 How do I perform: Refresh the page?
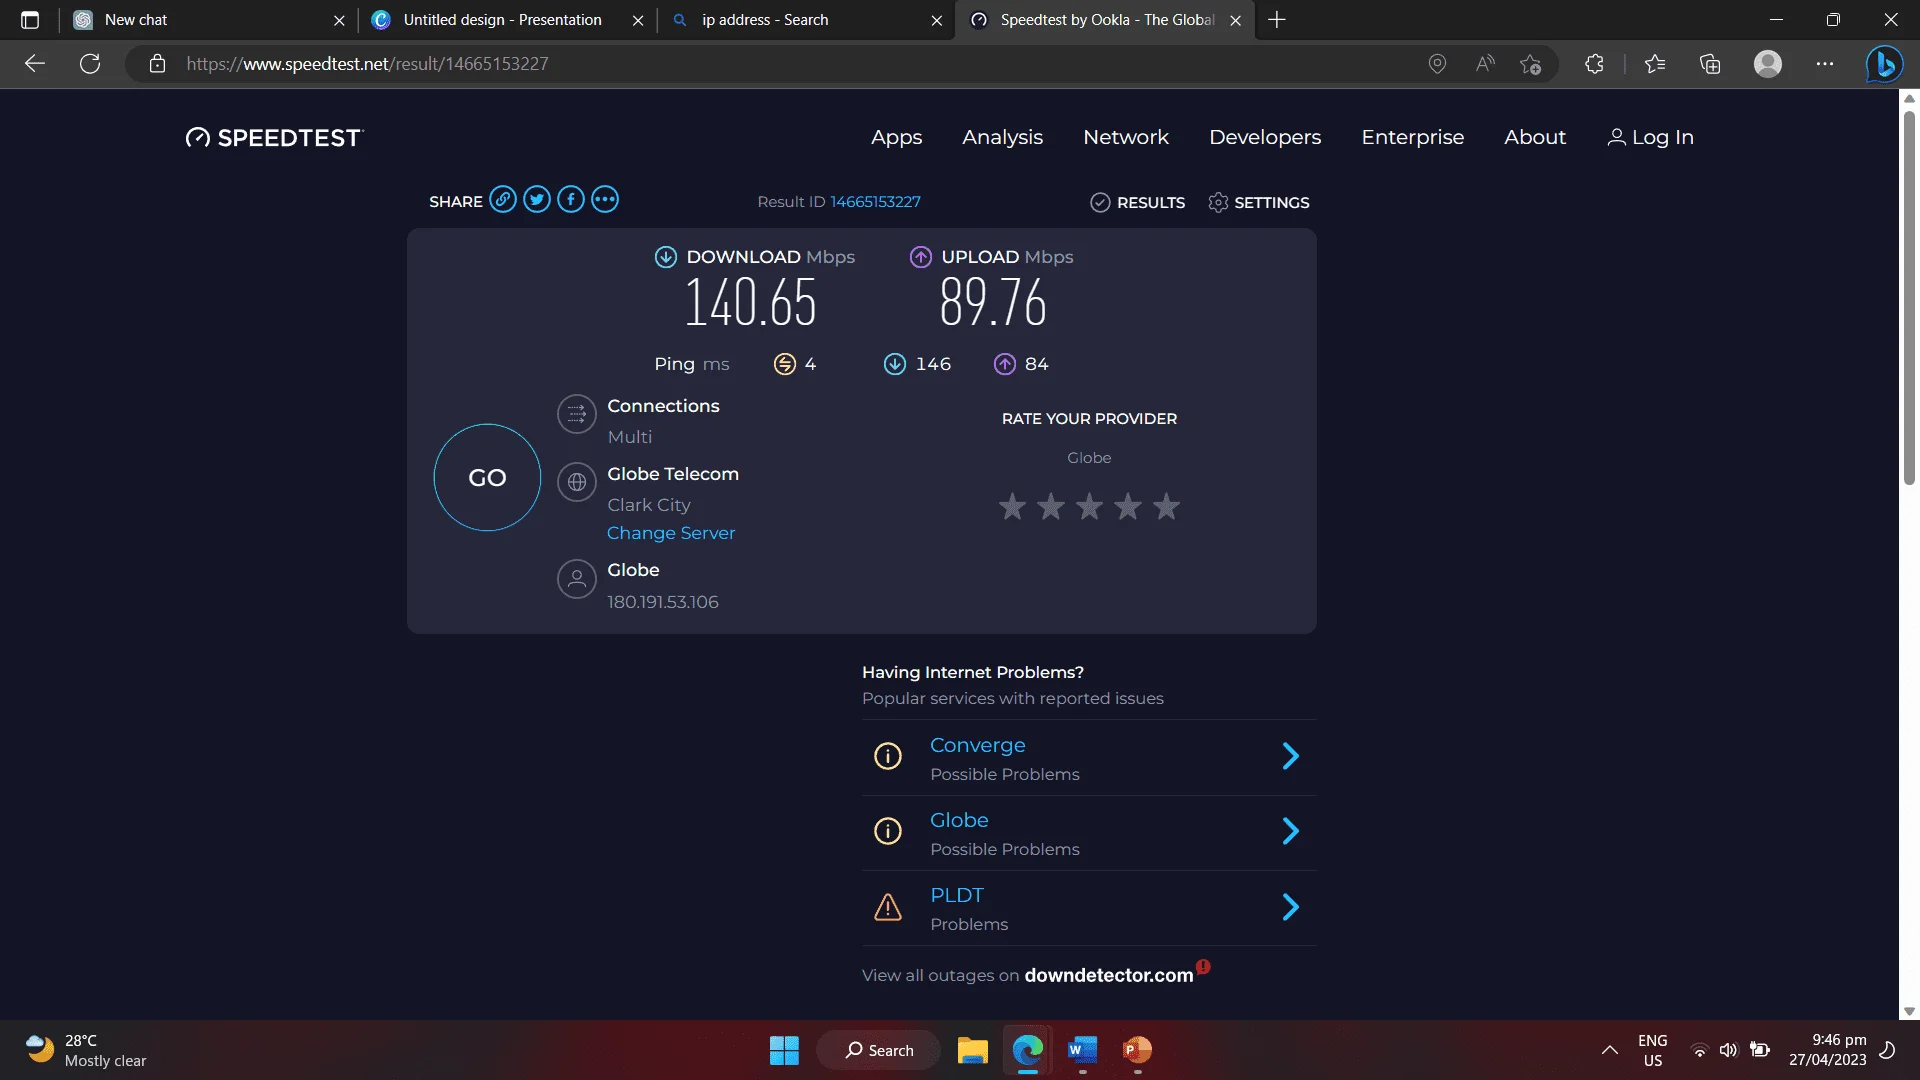coord(90,64)
